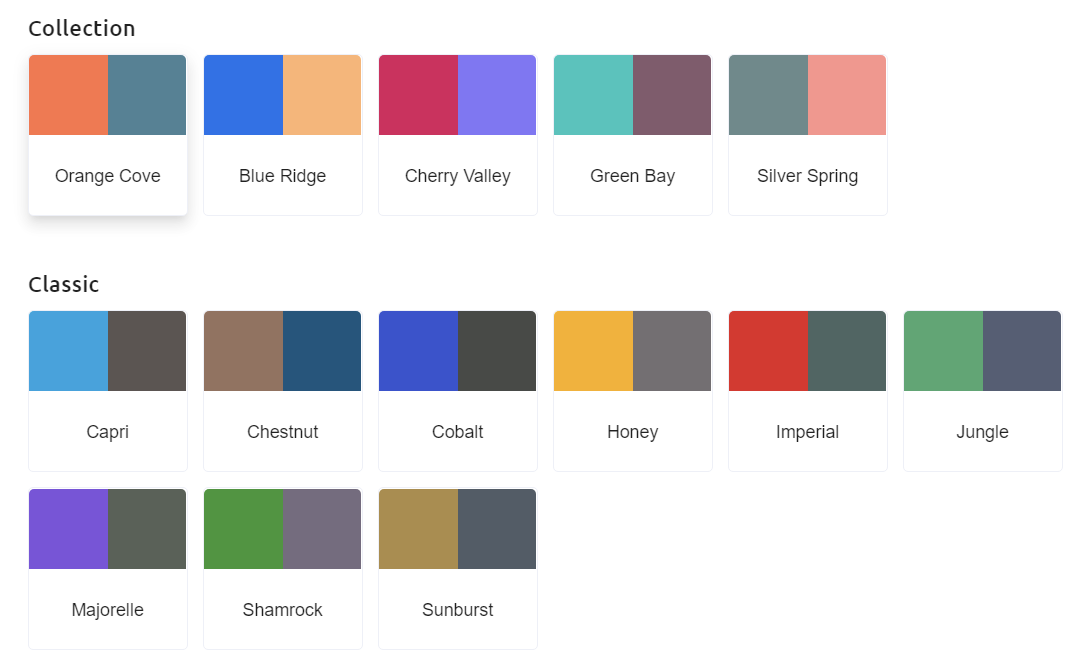Click the yellow swatch of Honey
This screenshot has height=665, width=1077.
(593, 351)
